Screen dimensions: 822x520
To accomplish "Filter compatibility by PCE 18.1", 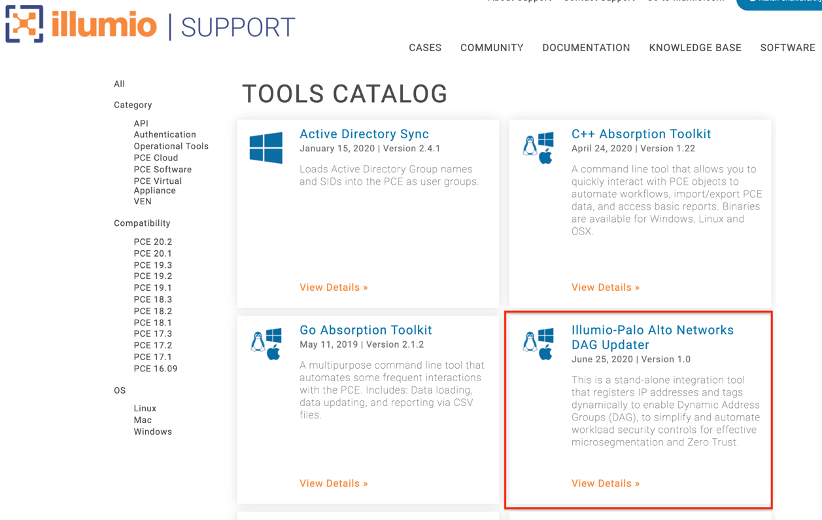I will pyautogui.click(x=153, y=323).
